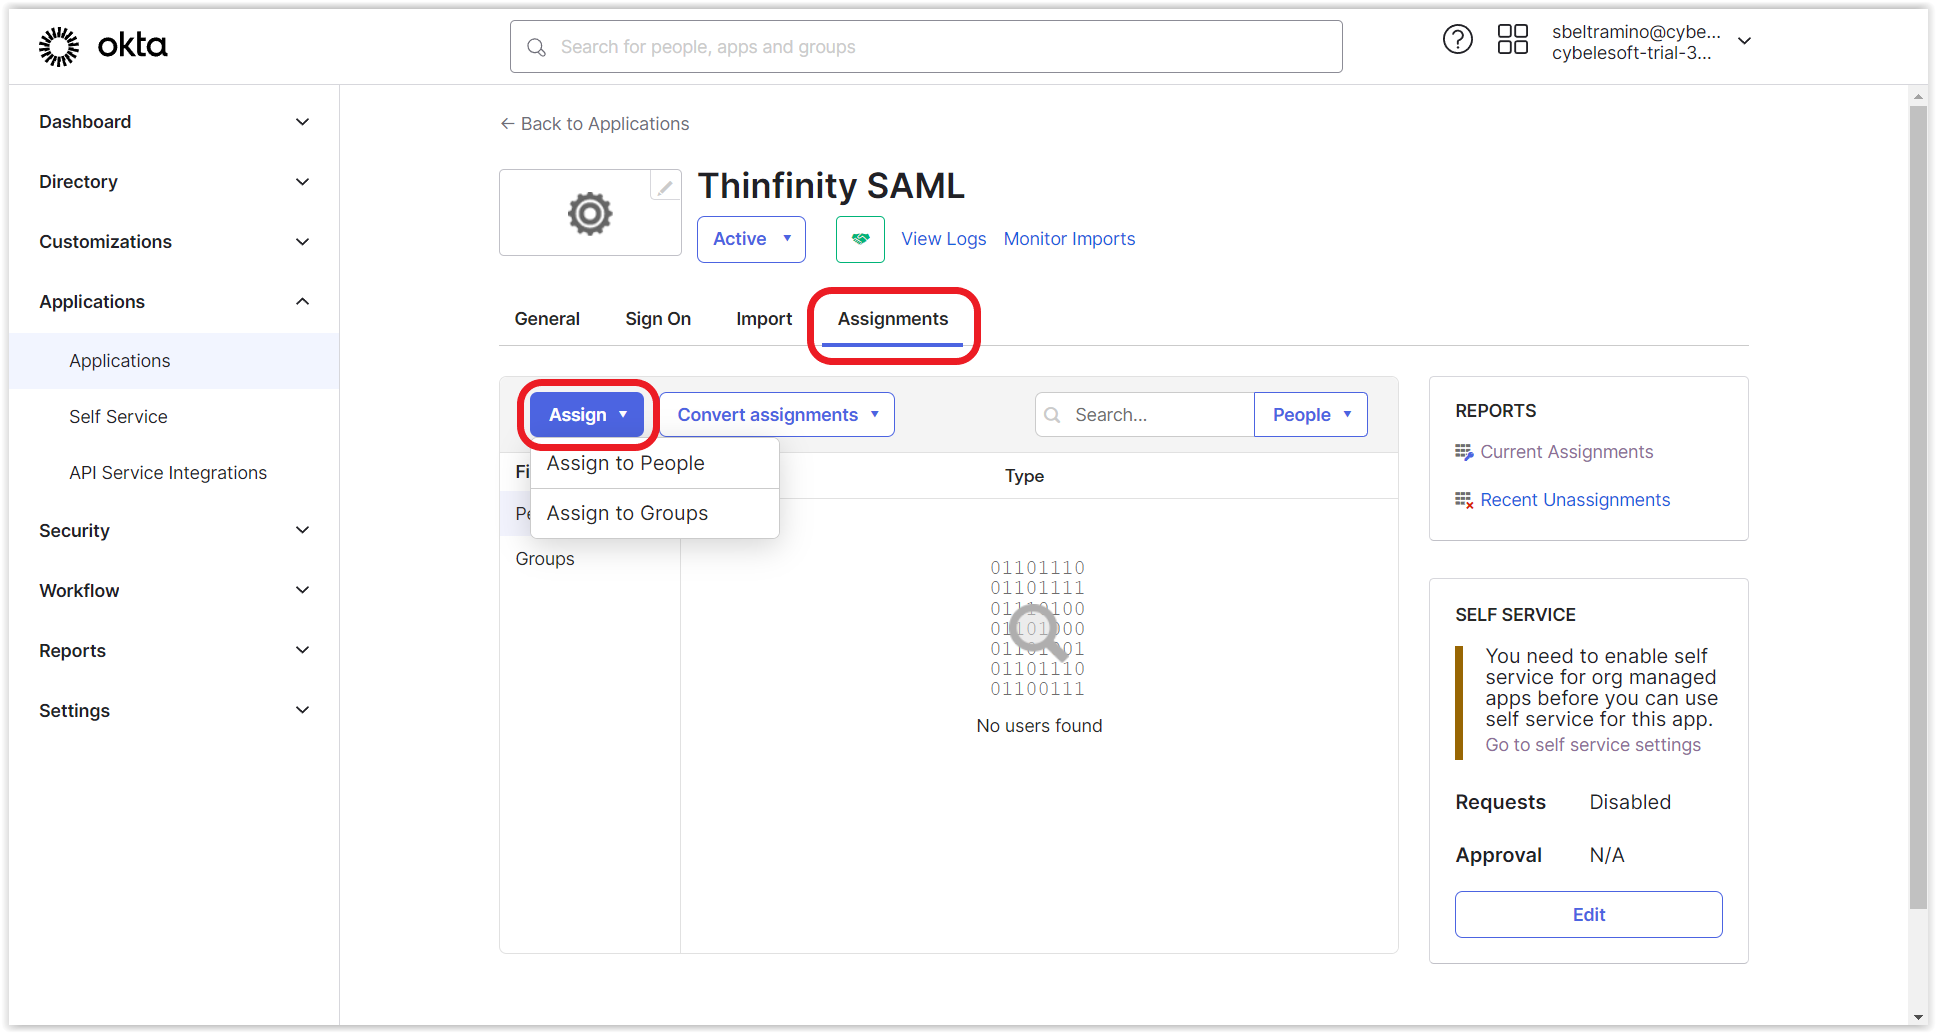Open Applications sub-item in sidebar

pyautogui.click(x=174, y=361)
